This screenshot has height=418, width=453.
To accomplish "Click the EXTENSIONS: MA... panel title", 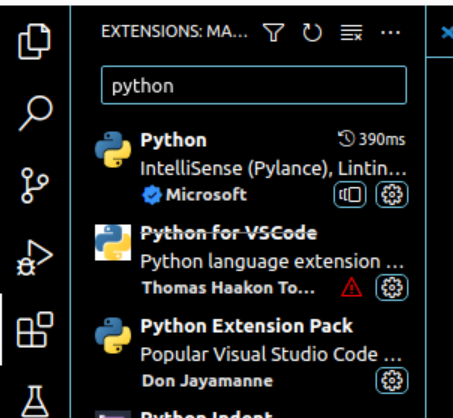I will pos(174,32).
